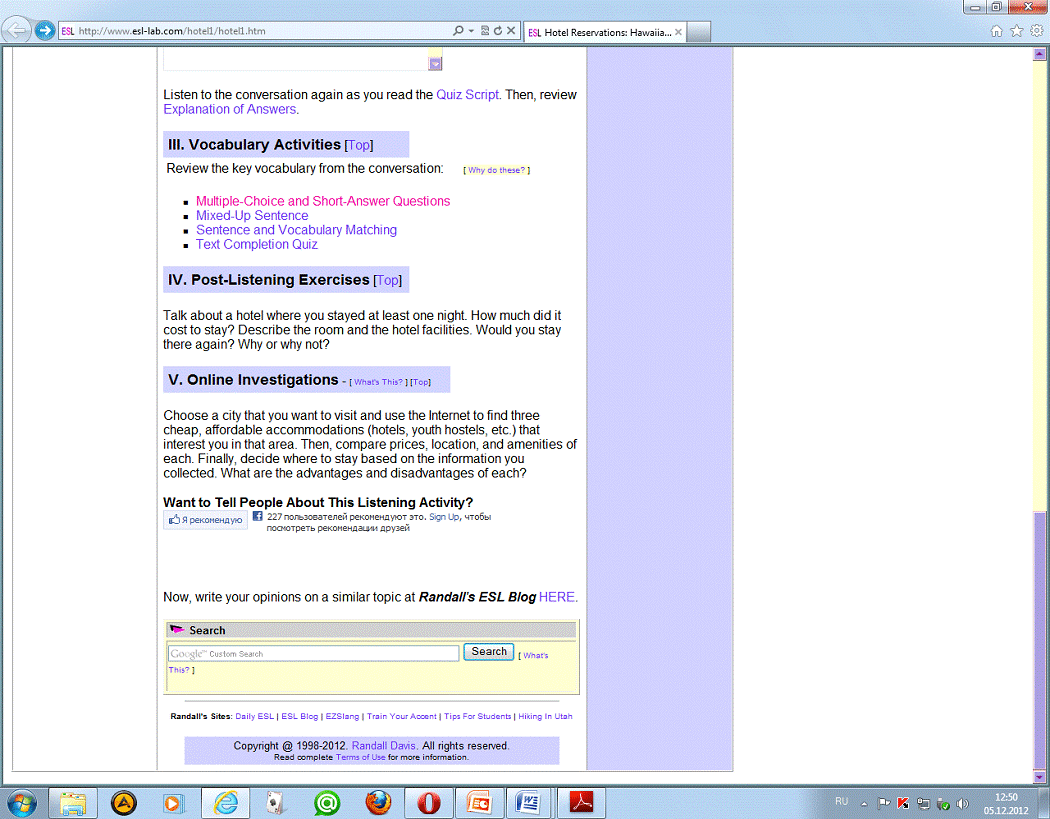1050x819 pixels.
Task: Launch Opera from the taskbar
Action: [x=430, y=802]
